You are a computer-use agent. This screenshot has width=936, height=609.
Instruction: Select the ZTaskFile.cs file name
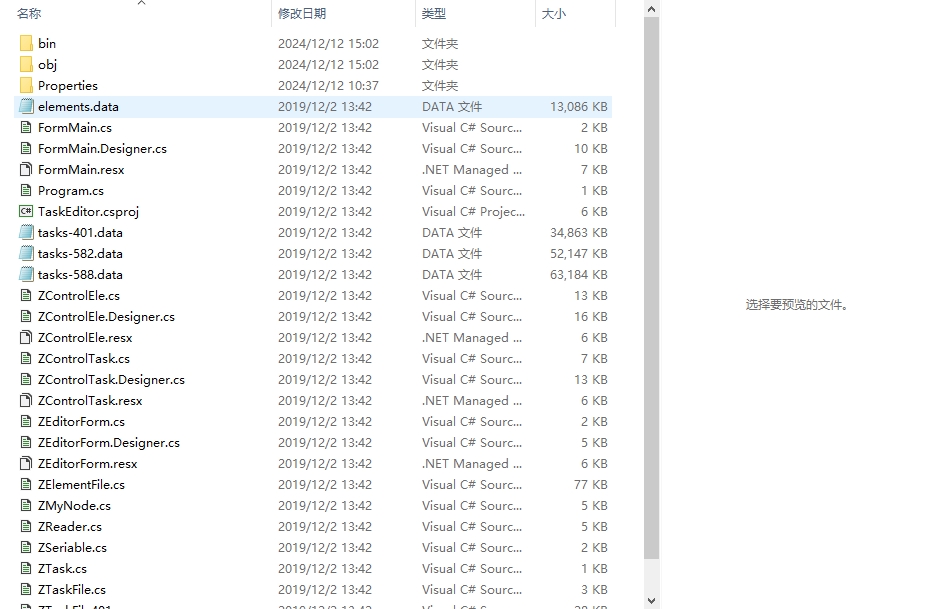72,589
